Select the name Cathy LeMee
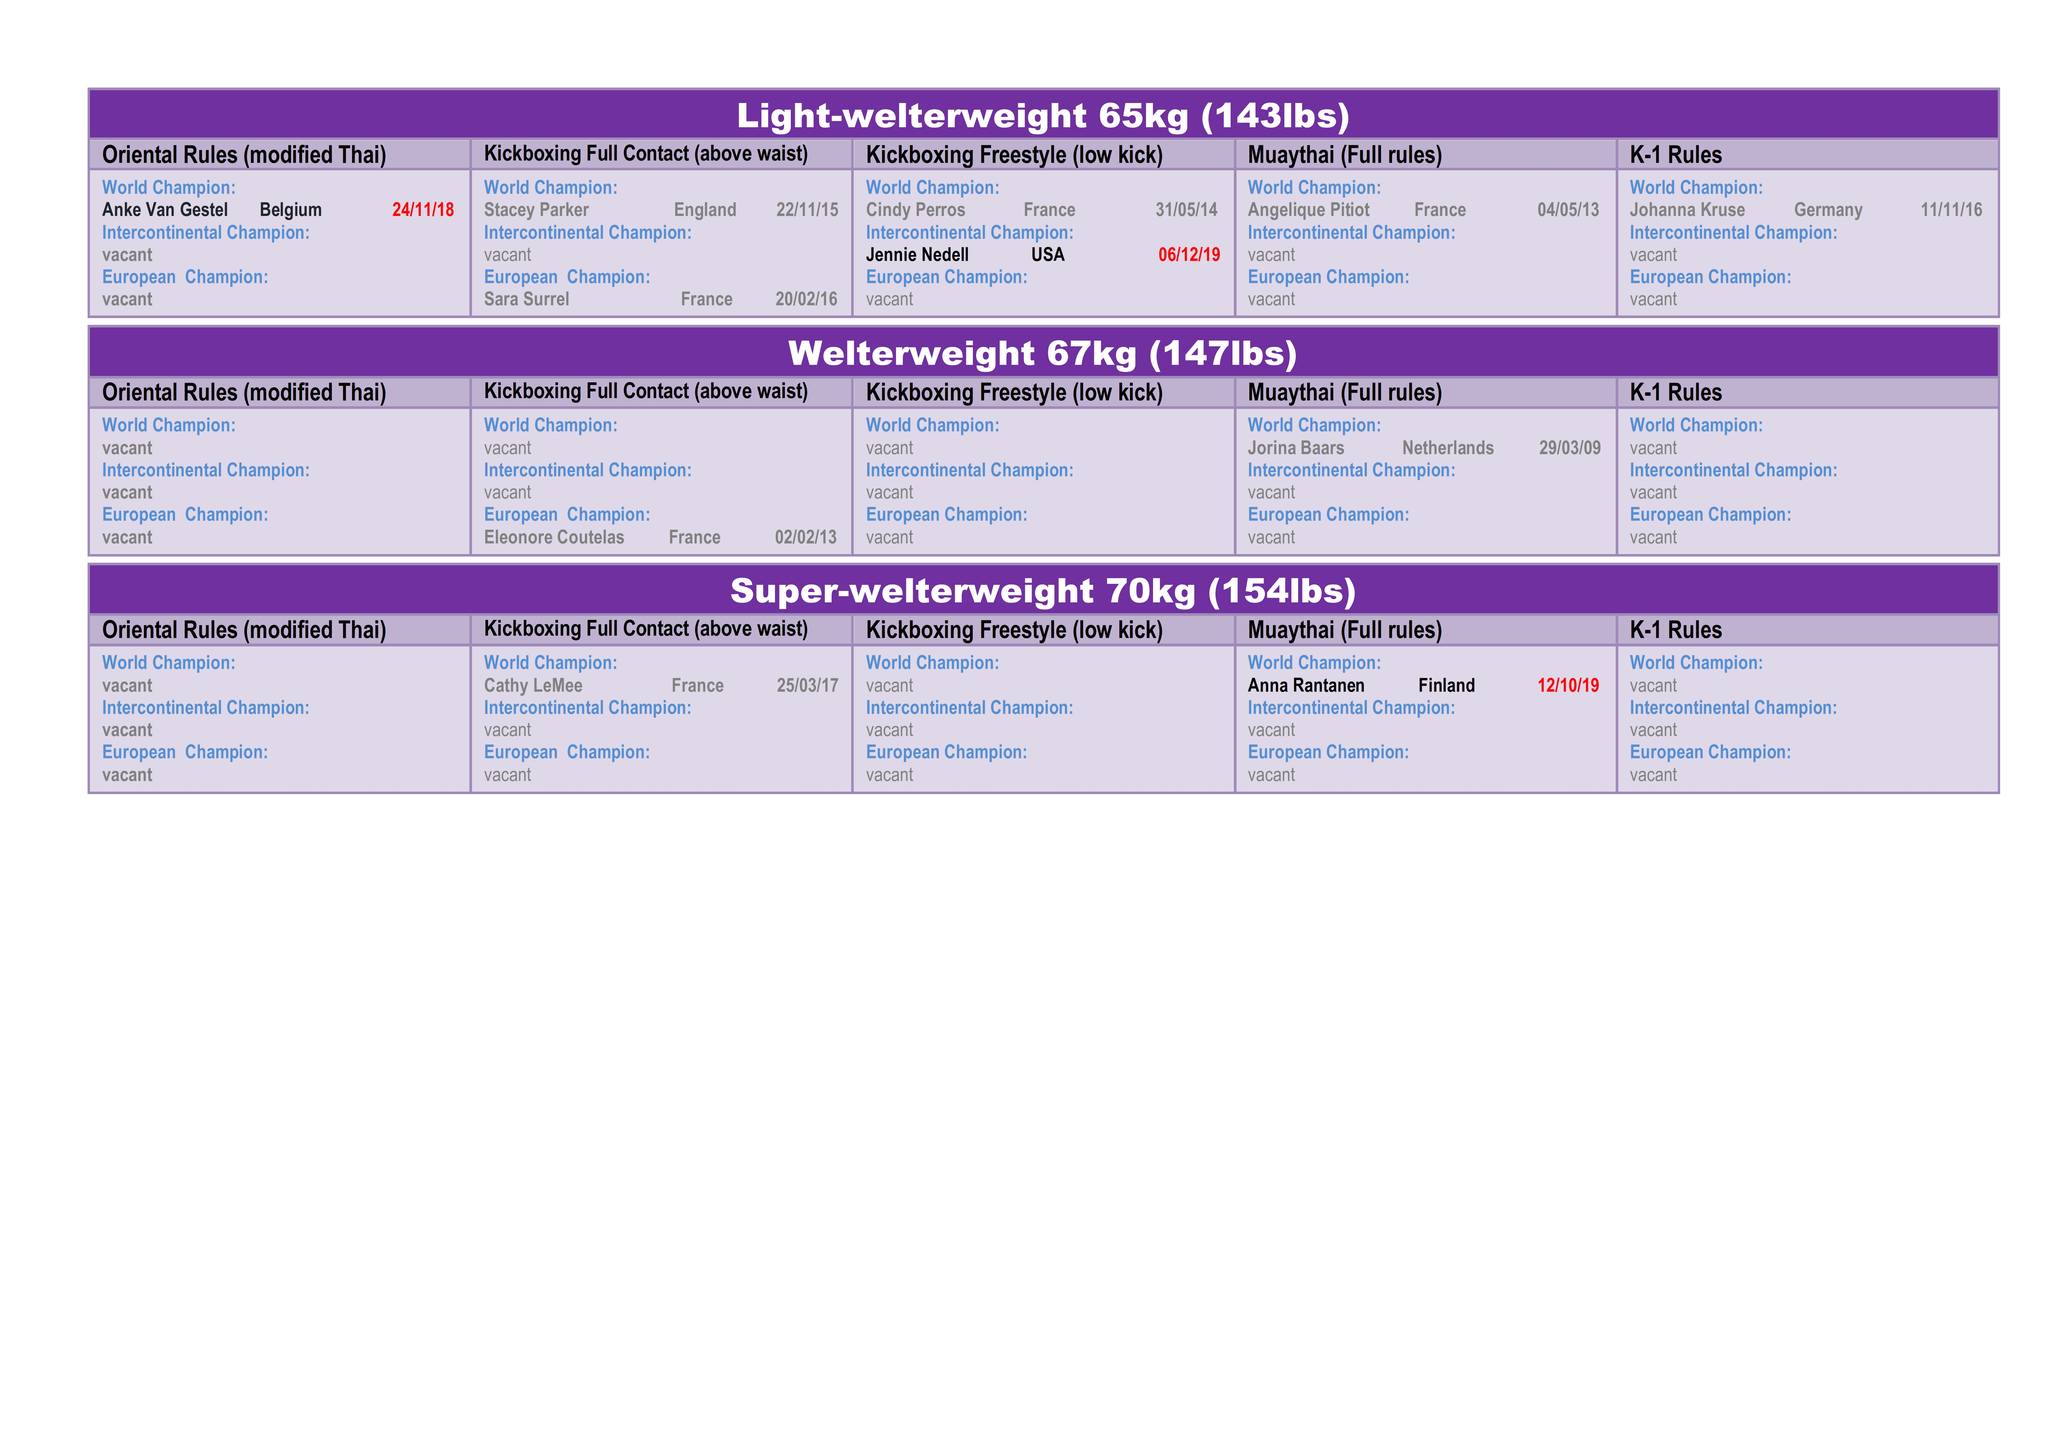 click(x=533, y=686)
